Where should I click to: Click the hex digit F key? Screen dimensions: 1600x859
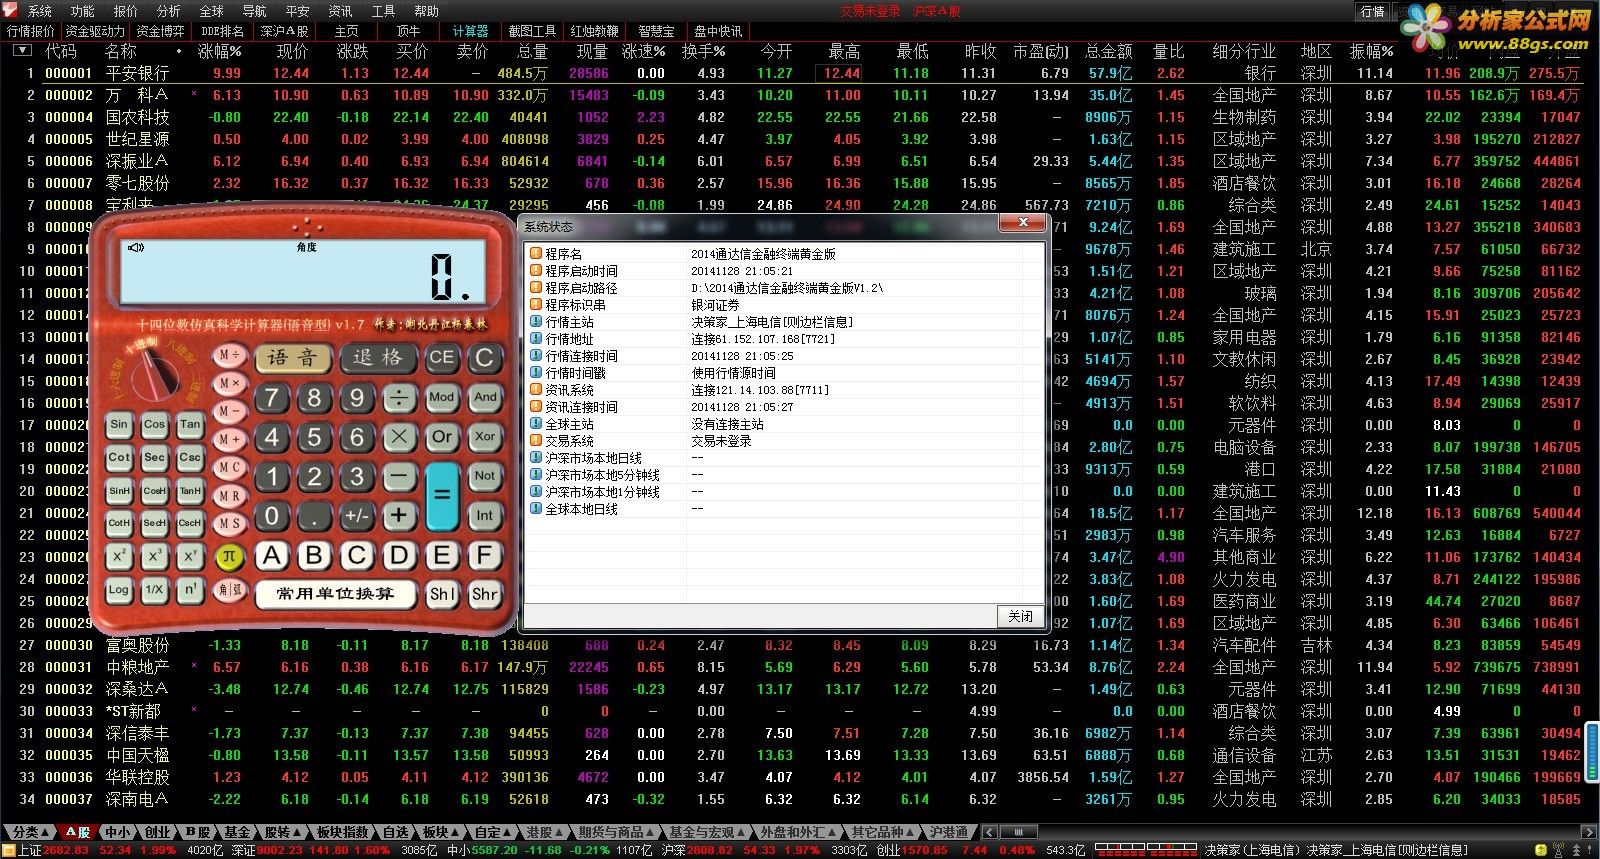(485, 556)
